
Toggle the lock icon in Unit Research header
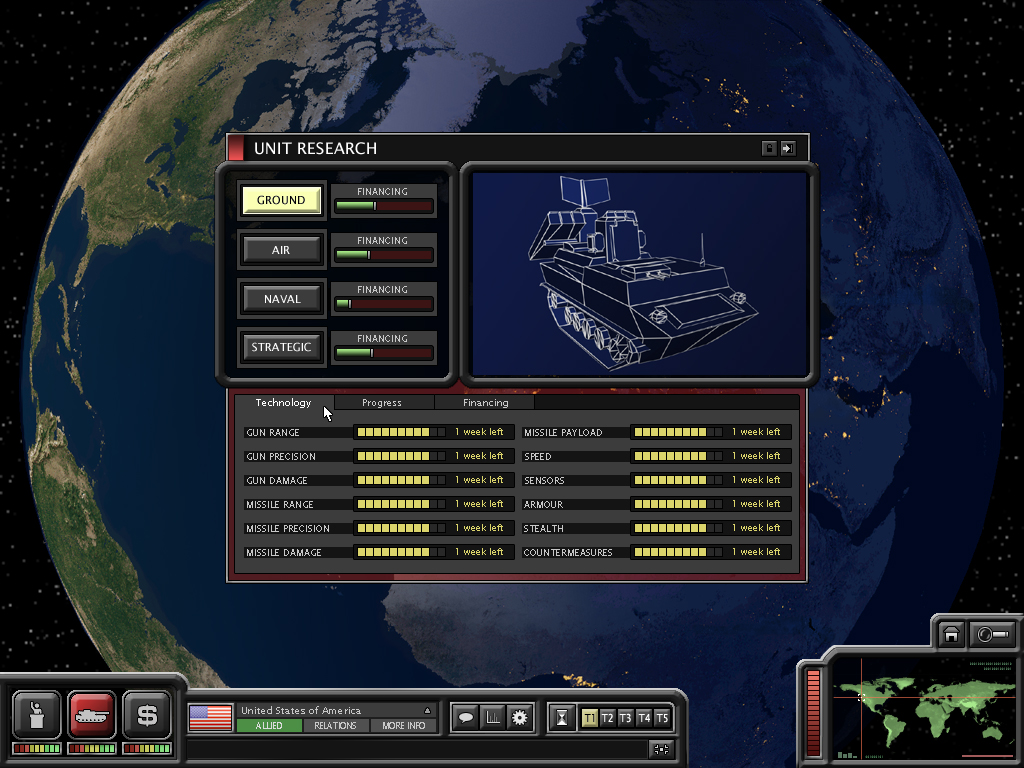(x=768, y=148)
